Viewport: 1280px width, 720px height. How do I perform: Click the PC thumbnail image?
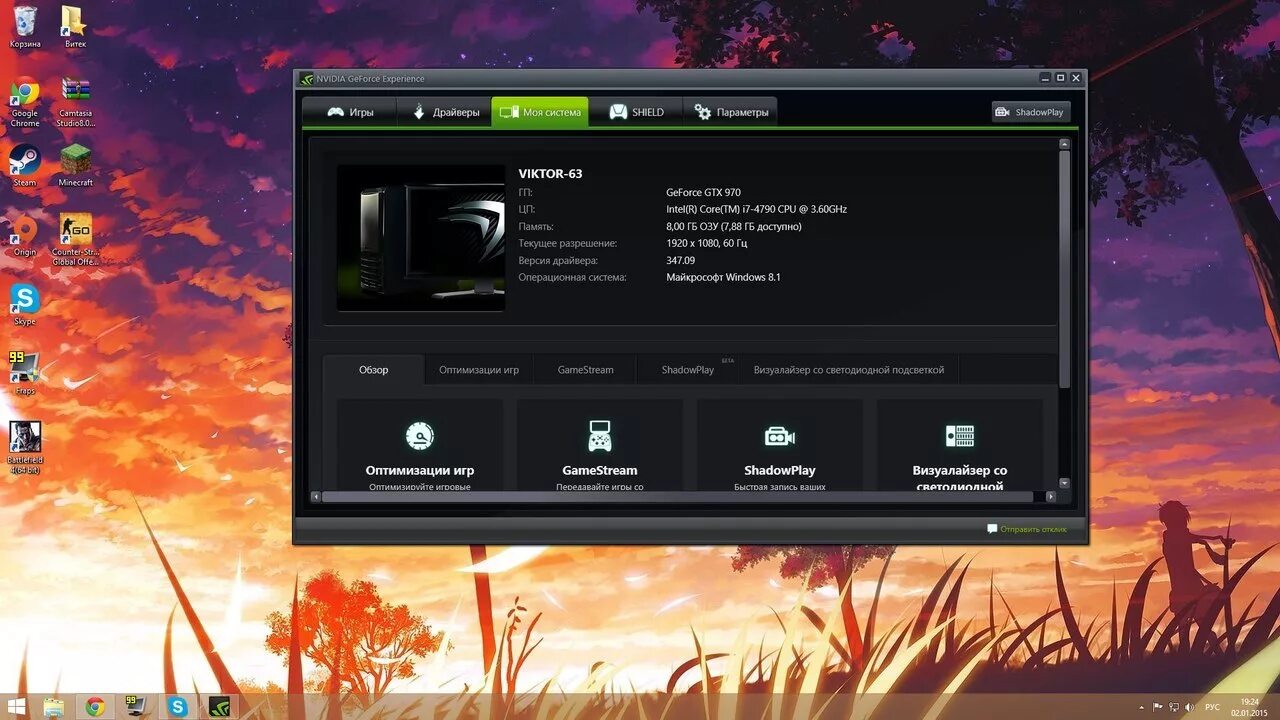coord(421,238)
